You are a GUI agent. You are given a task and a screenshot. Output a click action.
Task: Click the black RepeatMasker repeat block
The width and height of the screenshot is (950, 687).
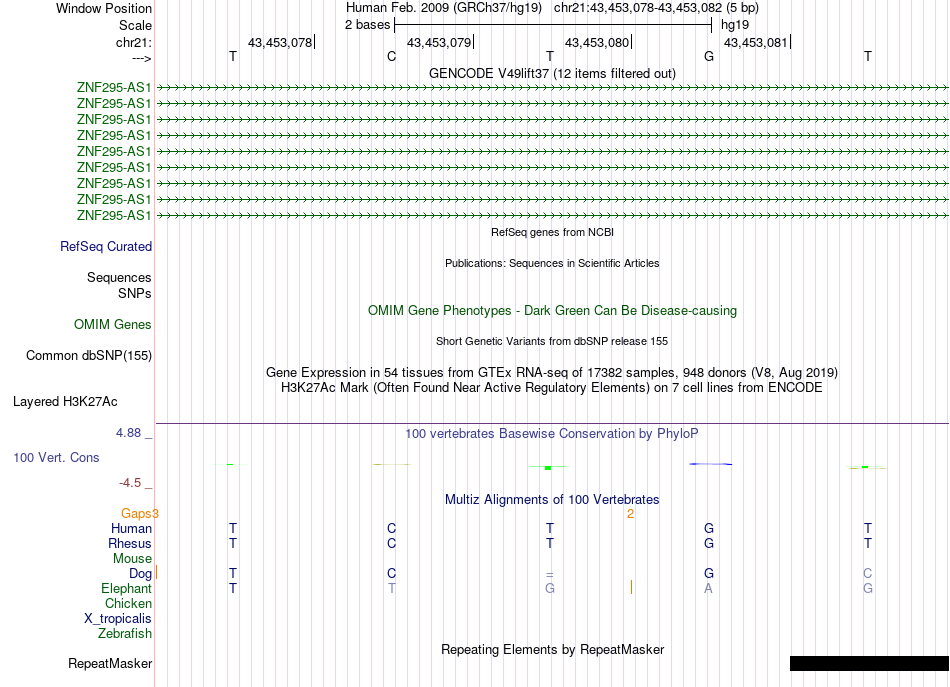(869, 663)
